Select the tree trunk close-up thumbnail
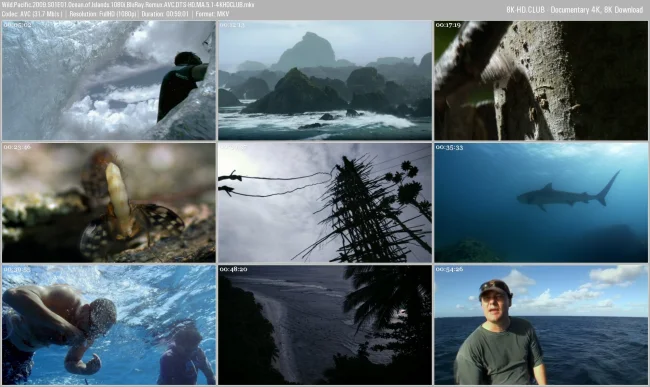 541,80
